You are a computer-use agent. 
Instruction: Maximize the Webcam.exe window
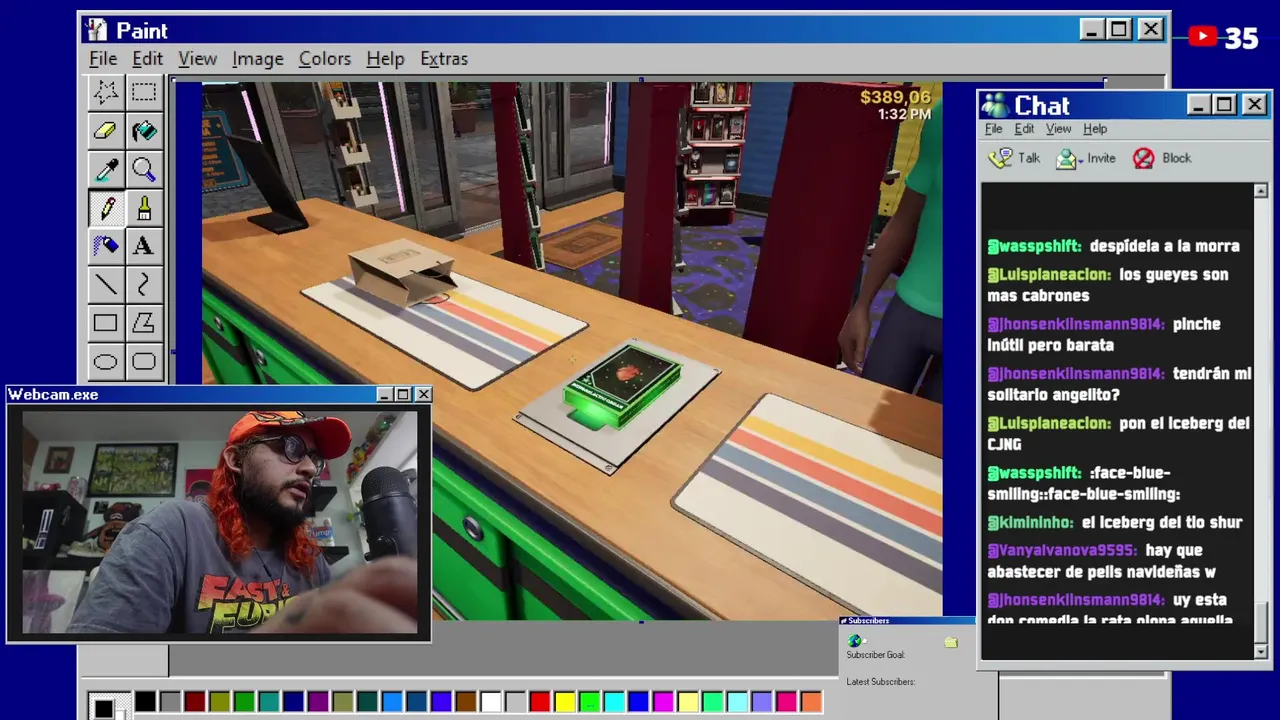click(403, 395)
